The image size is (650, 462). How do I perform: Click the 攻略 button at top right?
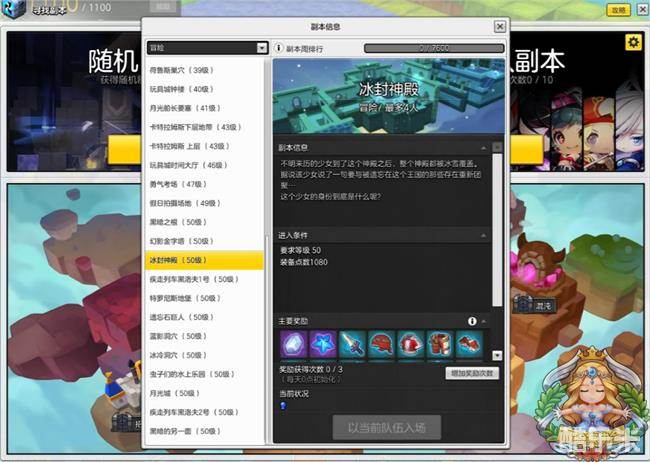(620, 10)
